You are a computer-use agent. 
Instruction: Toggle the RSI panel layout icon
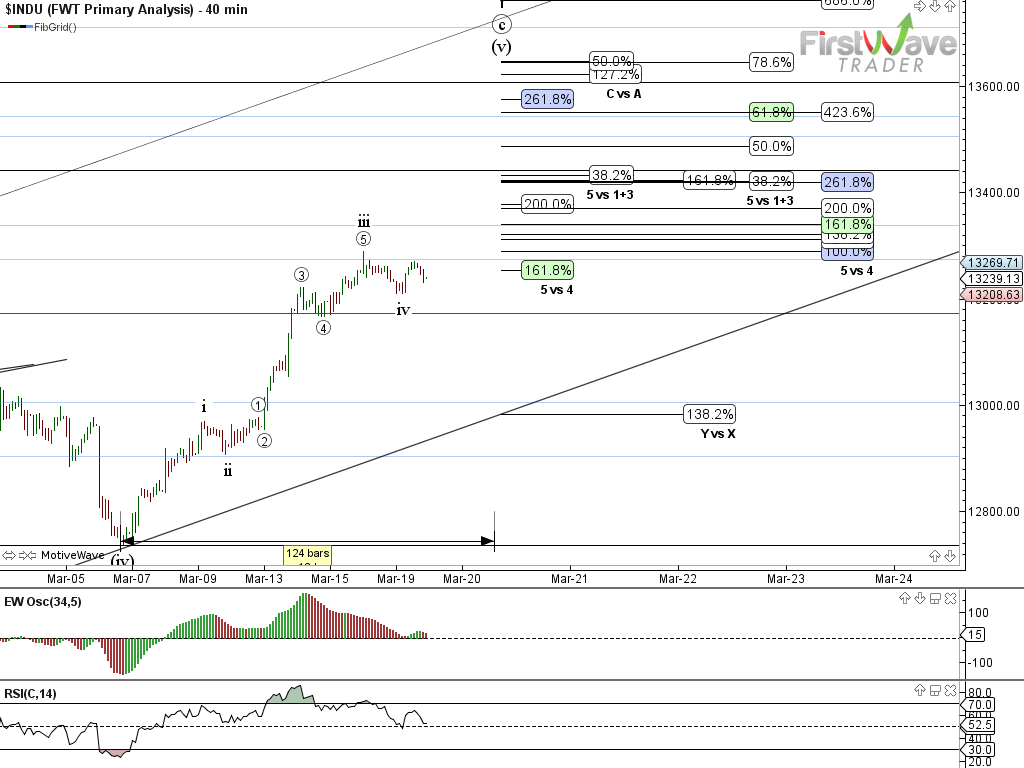coord(933,689)
